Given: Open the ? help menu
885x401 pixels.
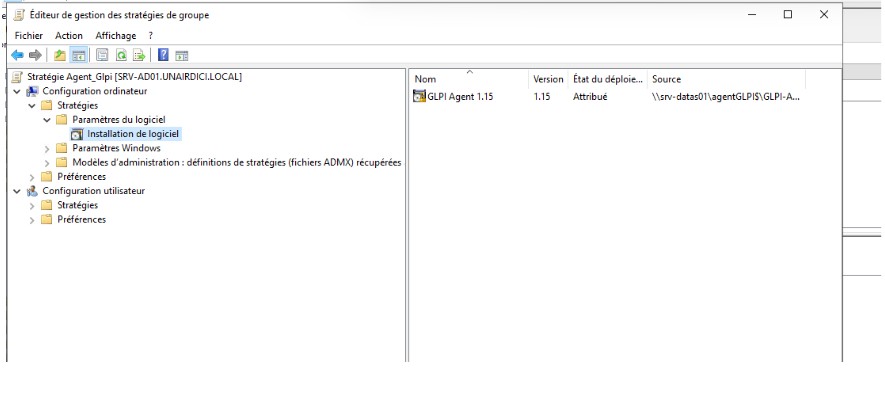Looking at the screenshot, I should pos(151,36).
